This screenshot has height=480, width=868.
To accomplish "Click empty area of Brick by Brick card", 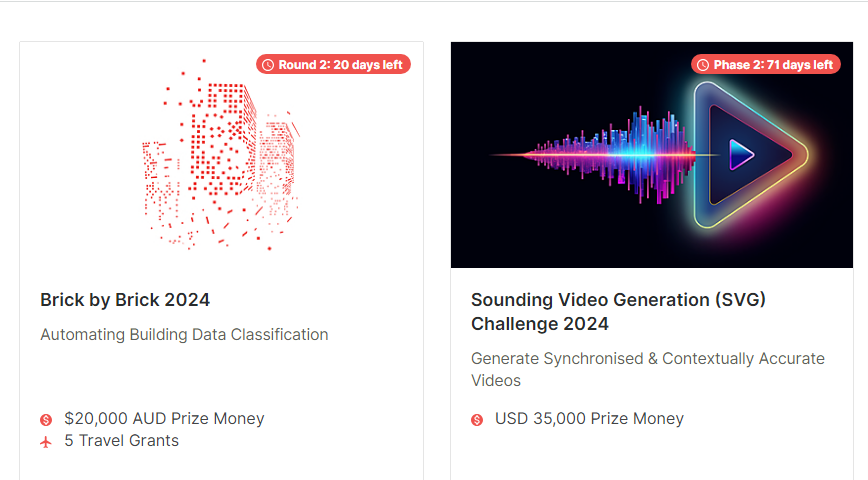I will pyautogui.click(x=221, y=376).
